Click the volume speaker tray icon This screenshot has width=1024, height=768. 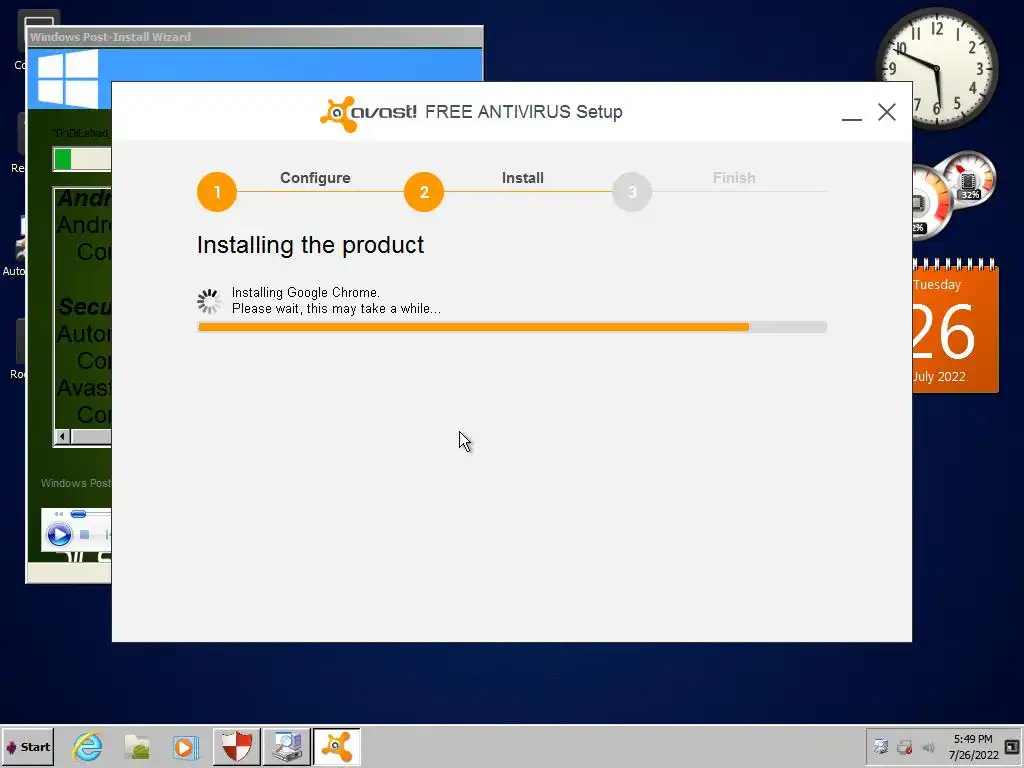click(x=928, y=747)
